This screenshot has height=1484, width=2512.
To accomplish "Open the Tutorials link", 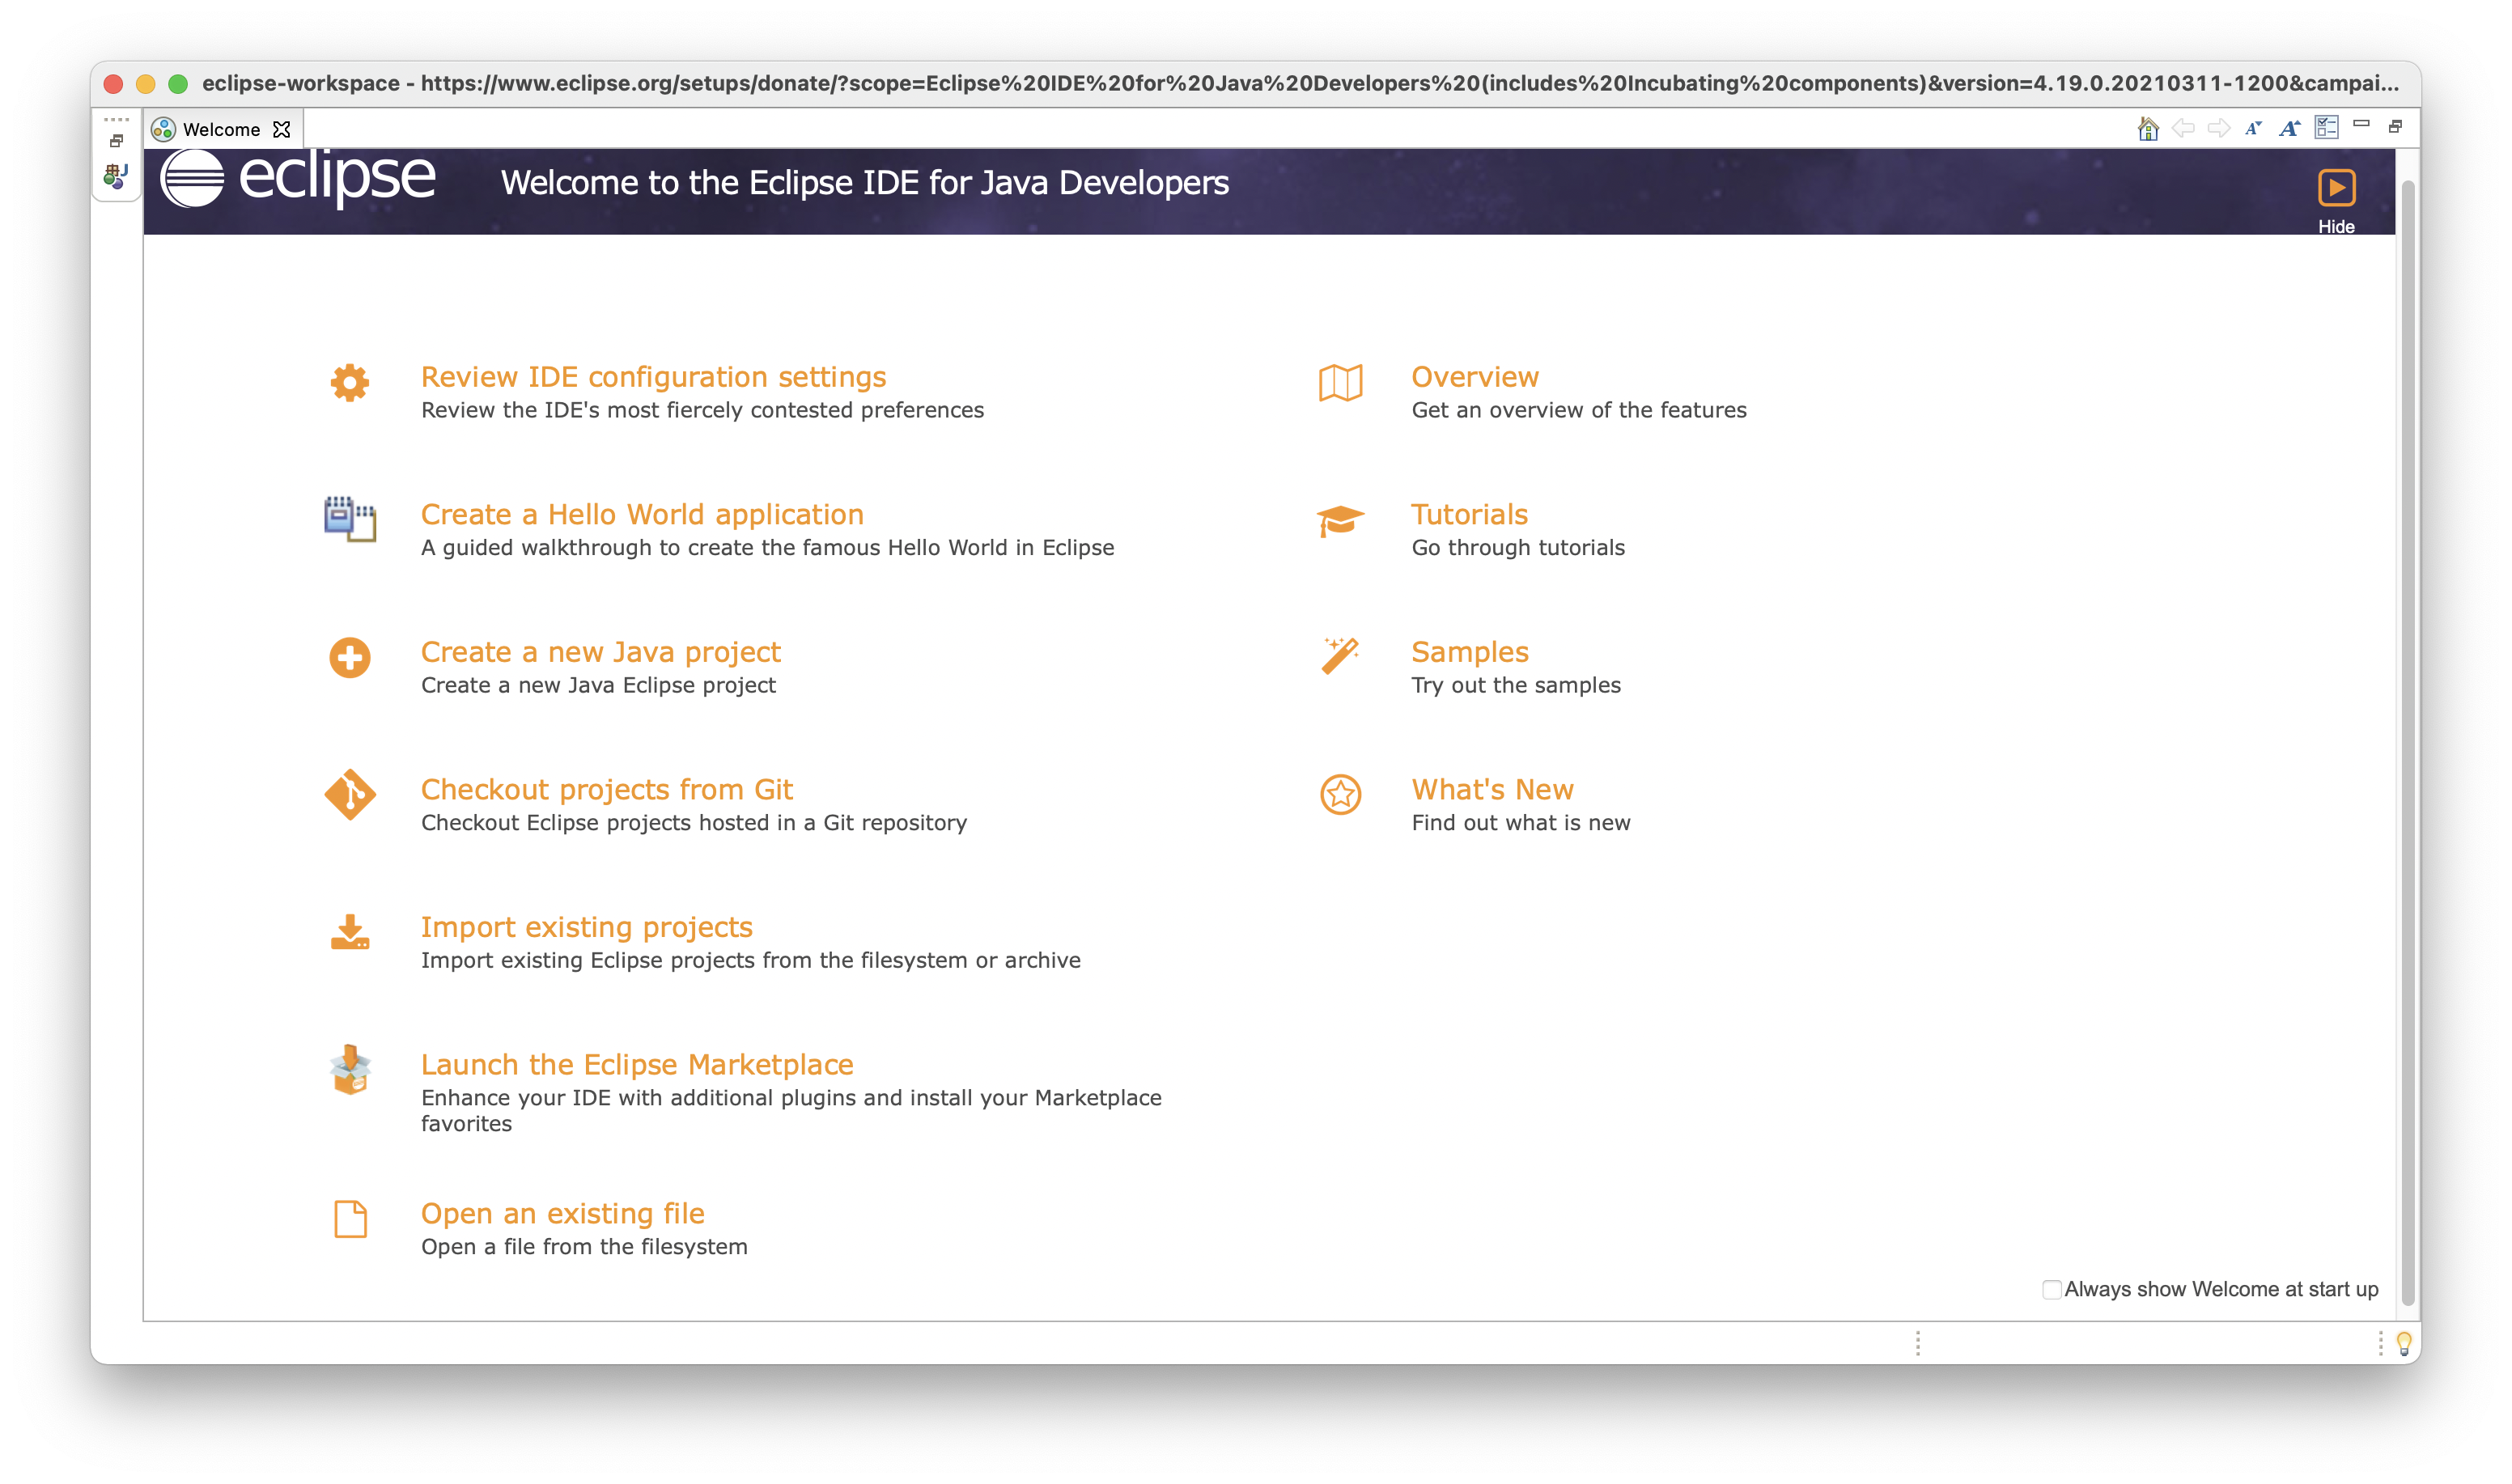I will pos(1469,515).
